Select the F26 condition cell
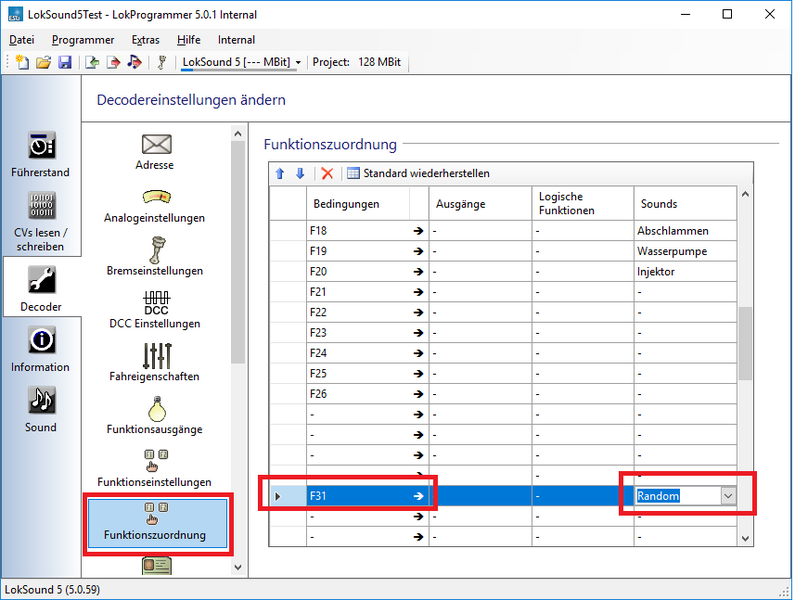 (x=368, y=394)
